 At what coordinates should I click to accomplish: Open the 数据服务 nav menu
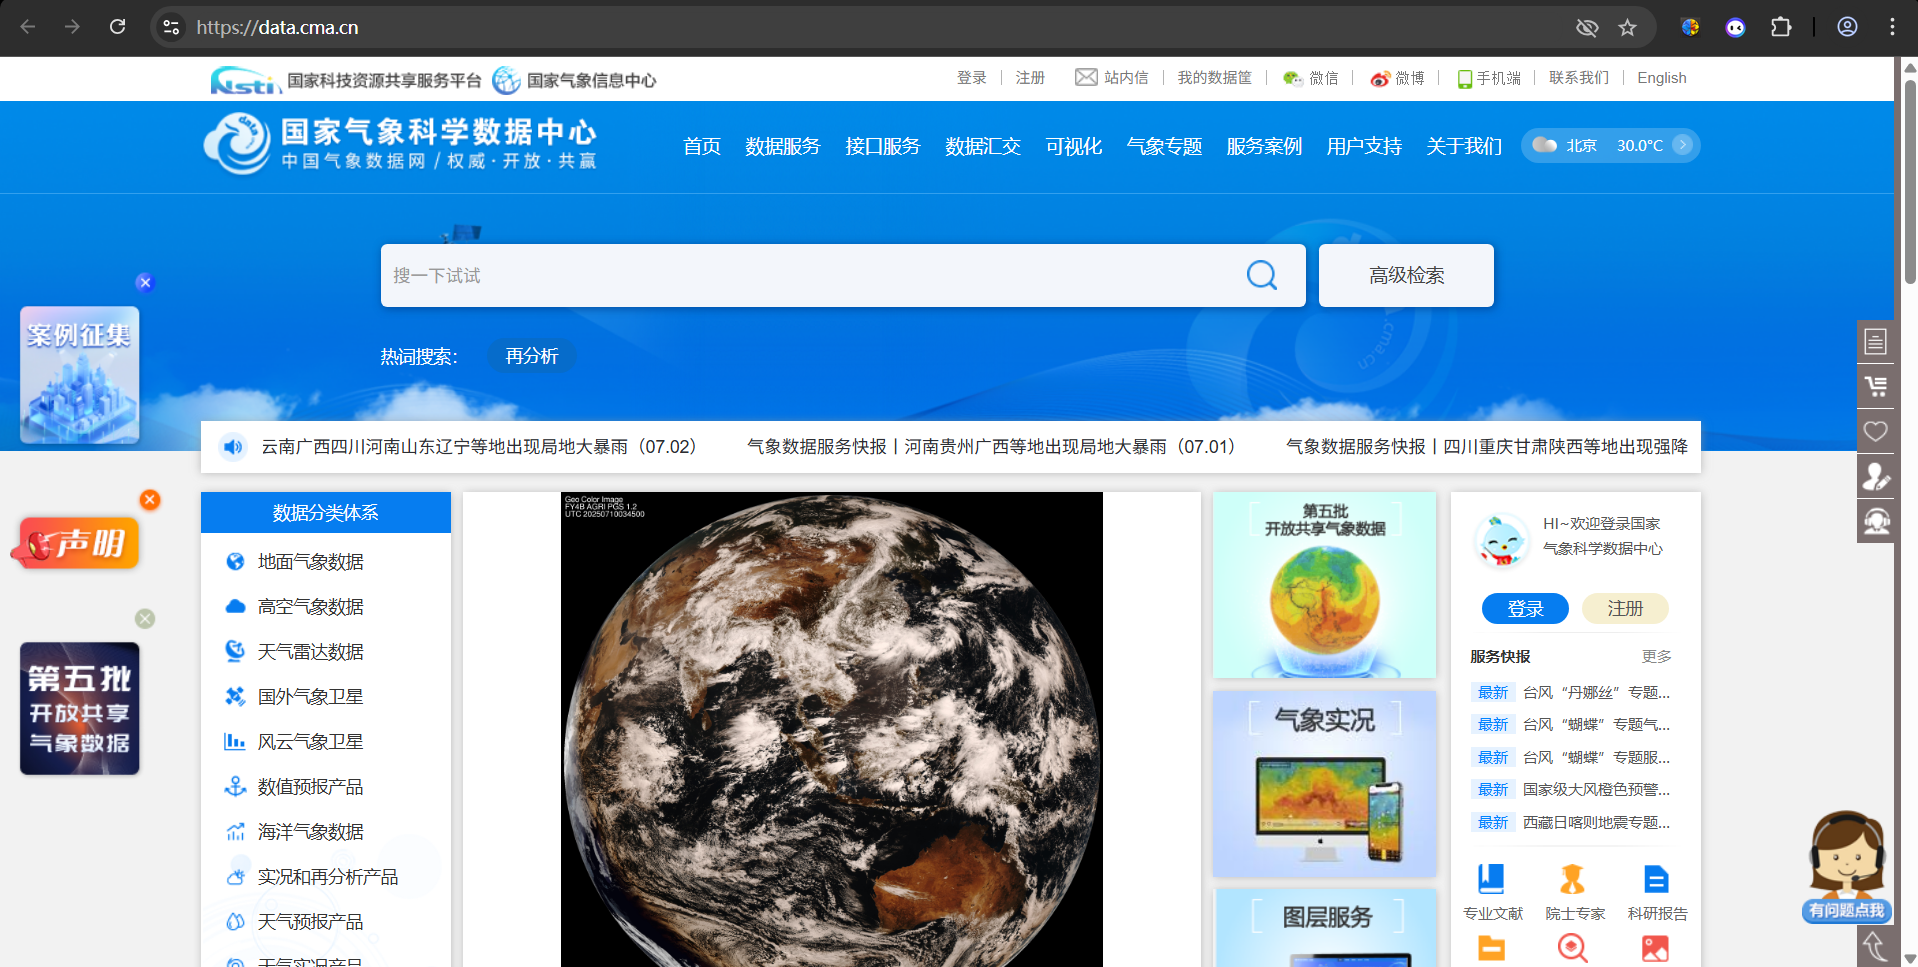click(782, 146)
